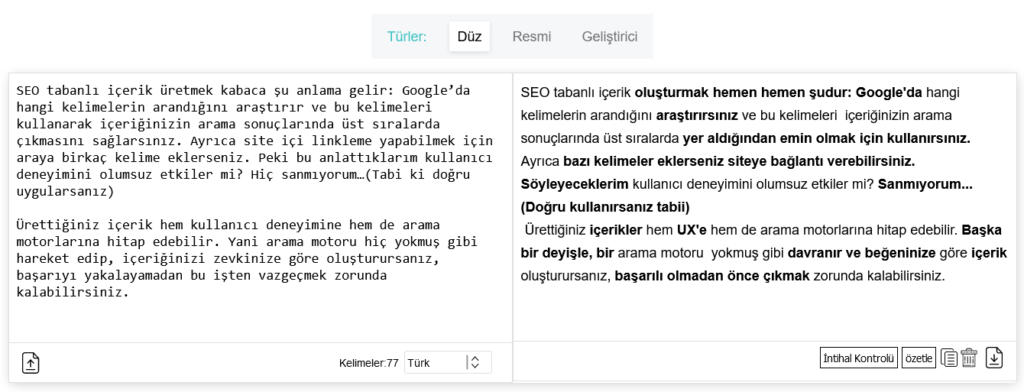Click the Türler: label
Screen dimensions: 1024x392
(x=406, y=37)
